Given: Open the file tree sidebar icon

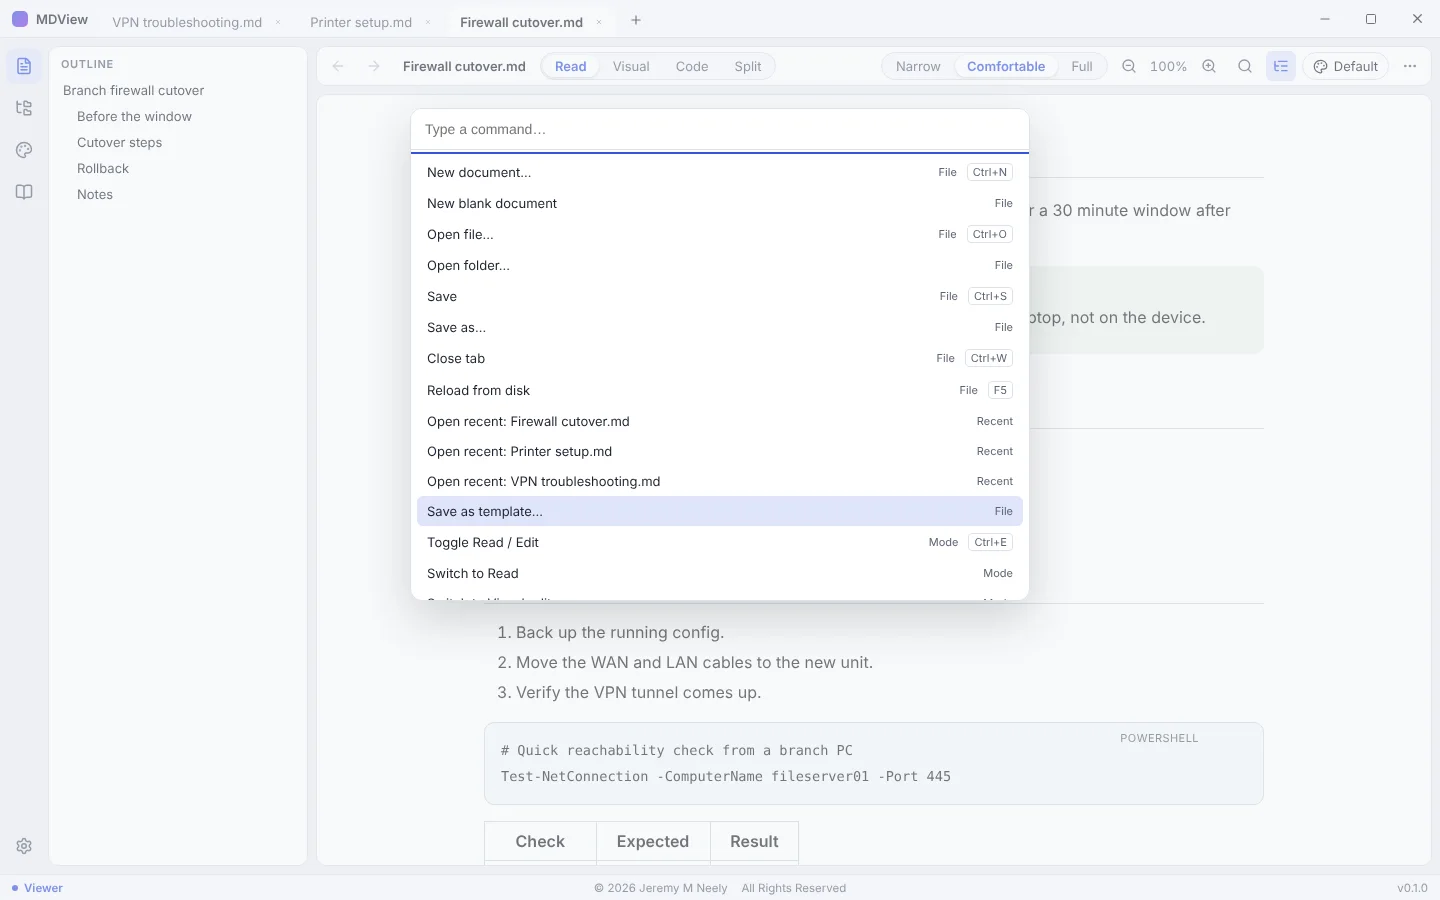Looking at the screenshot, I should (24, 108).
